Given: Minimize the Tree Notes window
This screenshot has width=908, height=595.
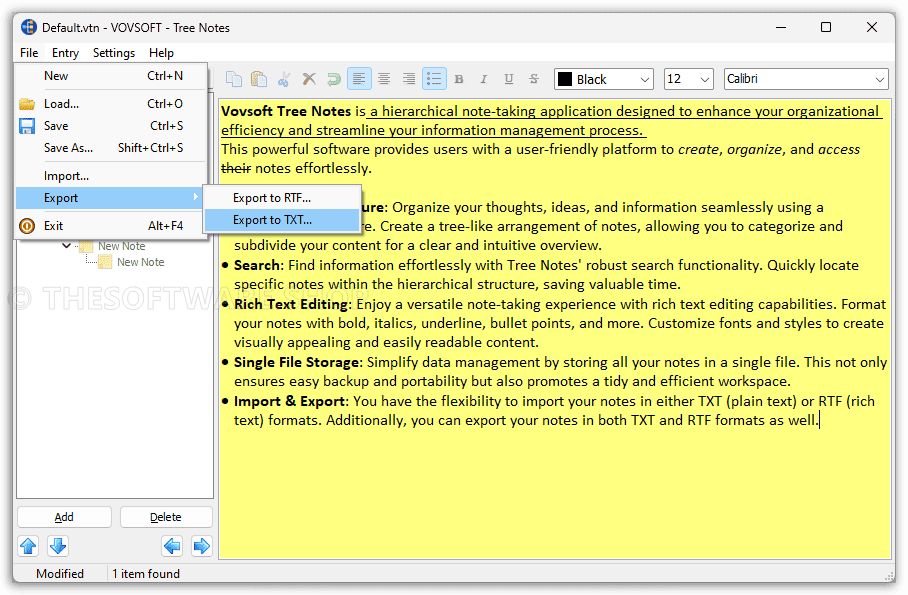Looking at the screenshot, I should 781,27.
